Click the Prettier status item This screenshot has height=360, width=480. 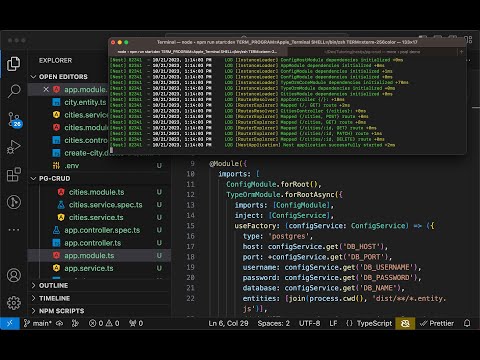coord(437,323)
